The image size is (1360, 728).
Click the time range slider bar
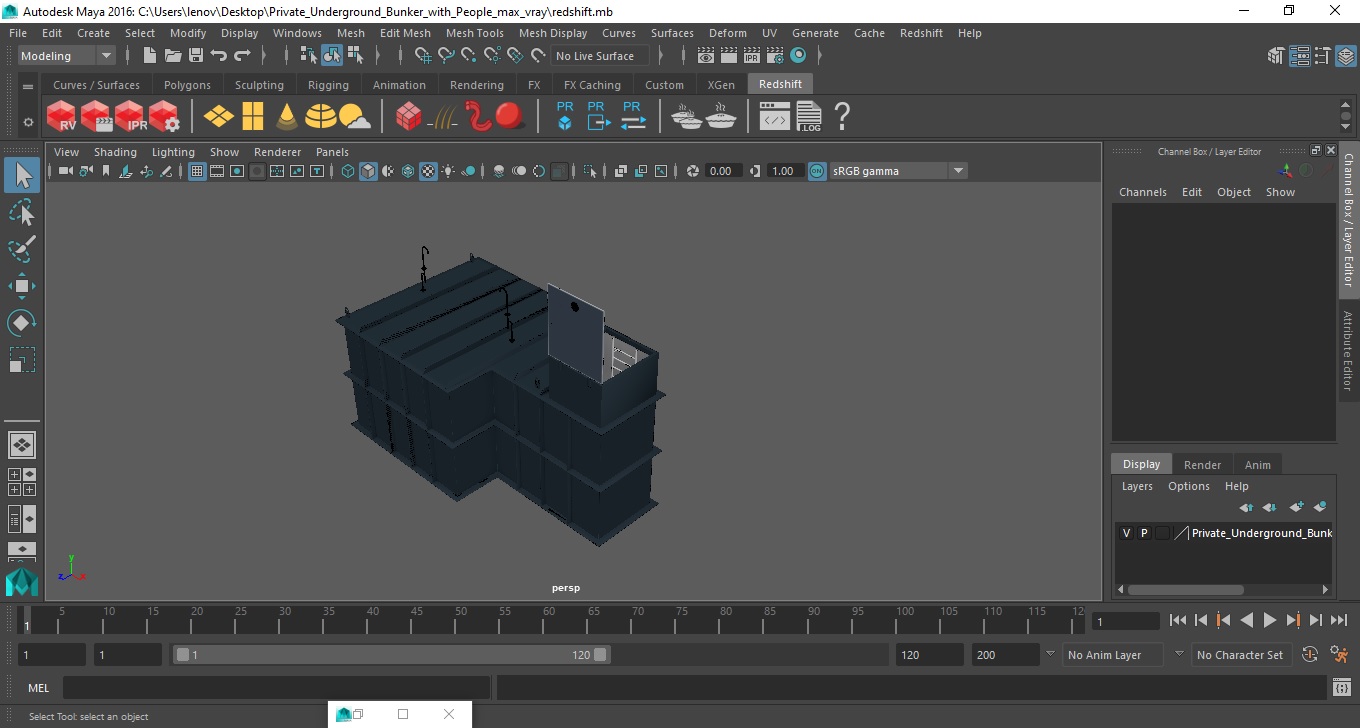tap(391, 655)
